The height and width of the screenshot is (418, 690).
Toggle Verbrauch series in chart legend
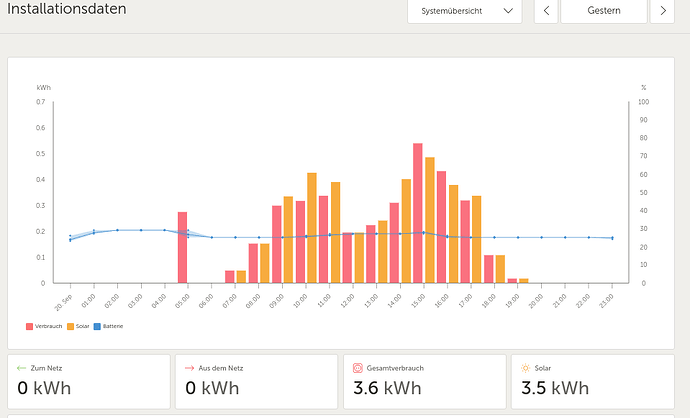tap(44, 326)
